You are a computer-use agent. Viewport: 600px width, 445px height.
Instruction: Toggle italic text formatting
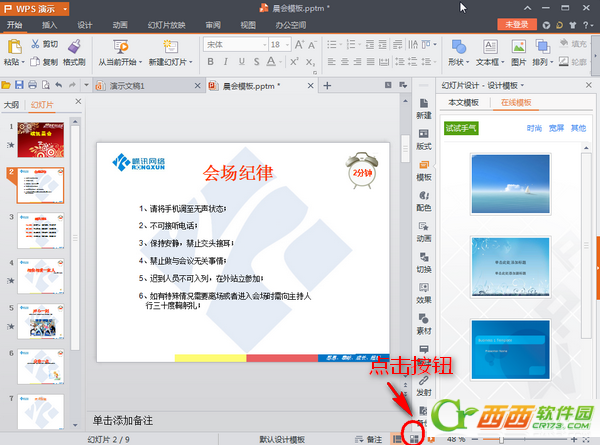[x=226, y=62]
